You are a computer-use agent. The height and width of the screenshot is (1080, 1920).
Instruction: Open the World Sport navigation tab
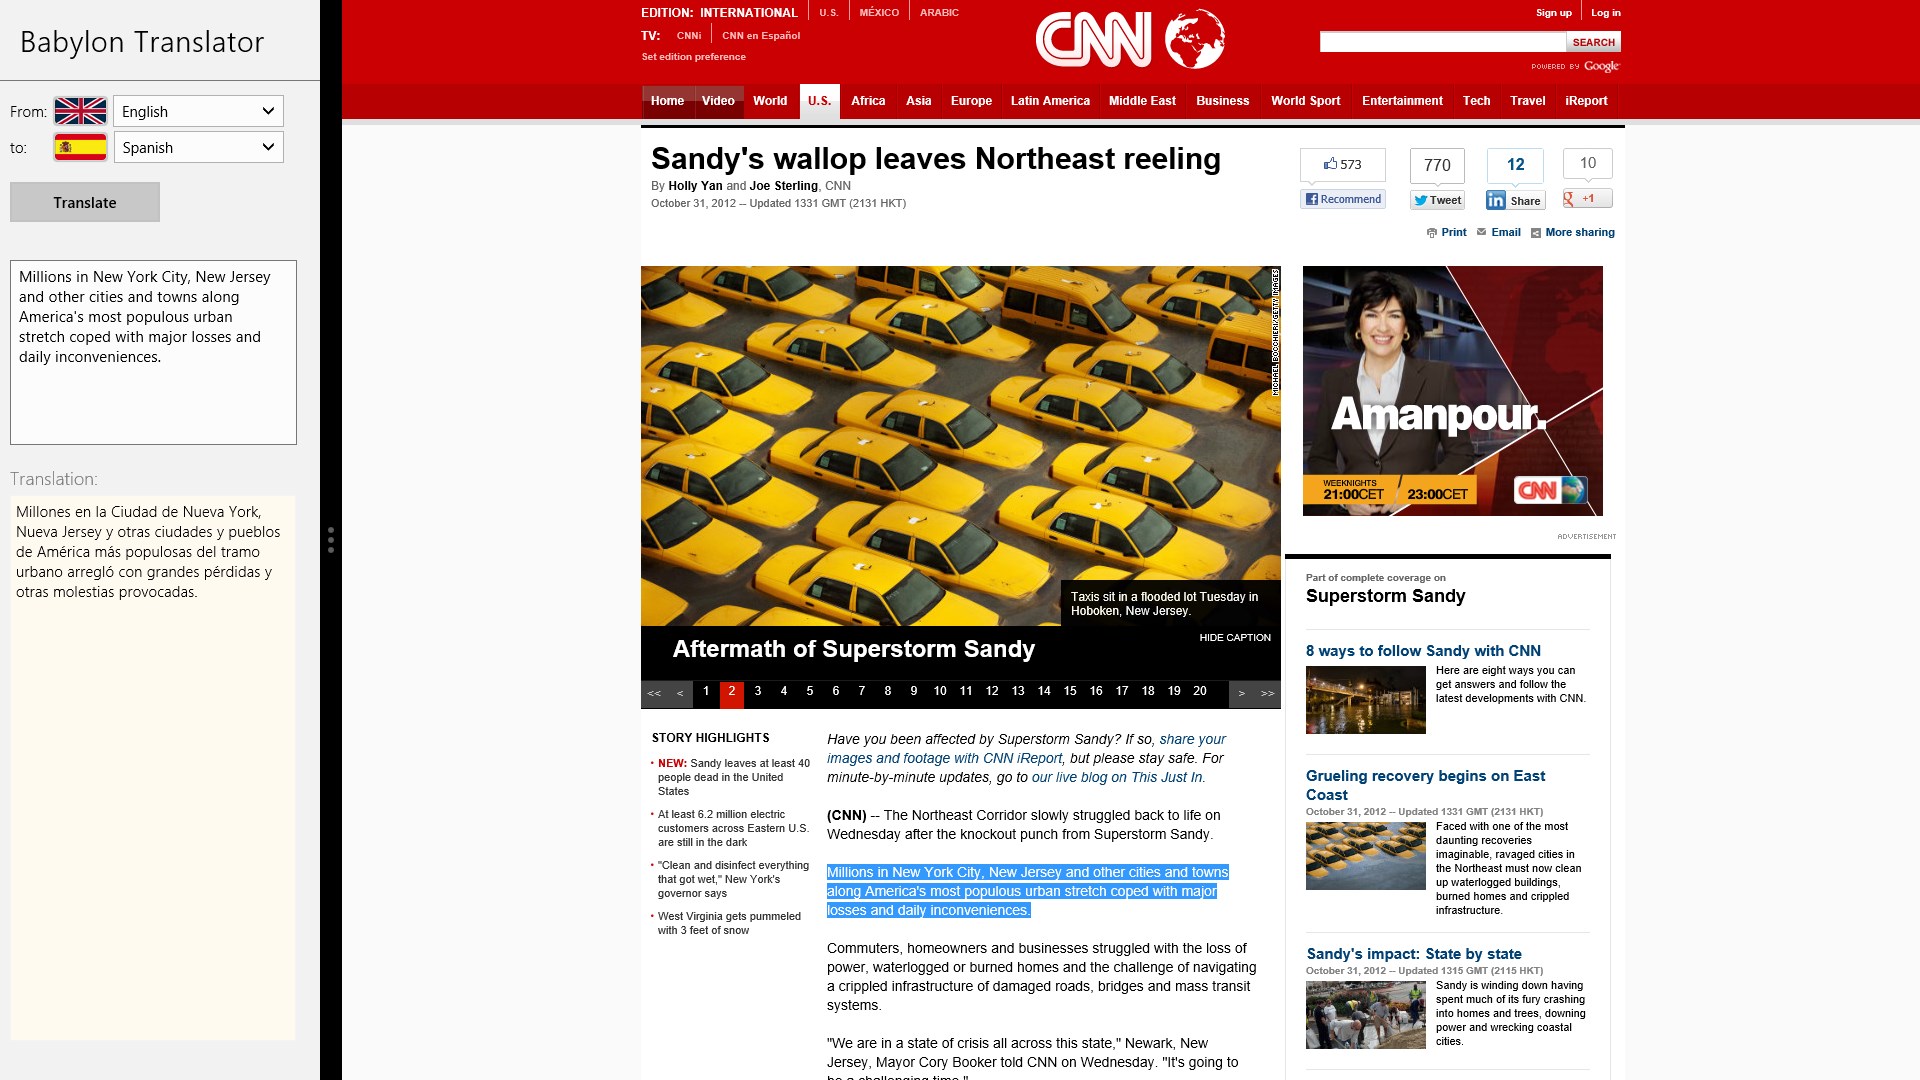coord(1305,101)
